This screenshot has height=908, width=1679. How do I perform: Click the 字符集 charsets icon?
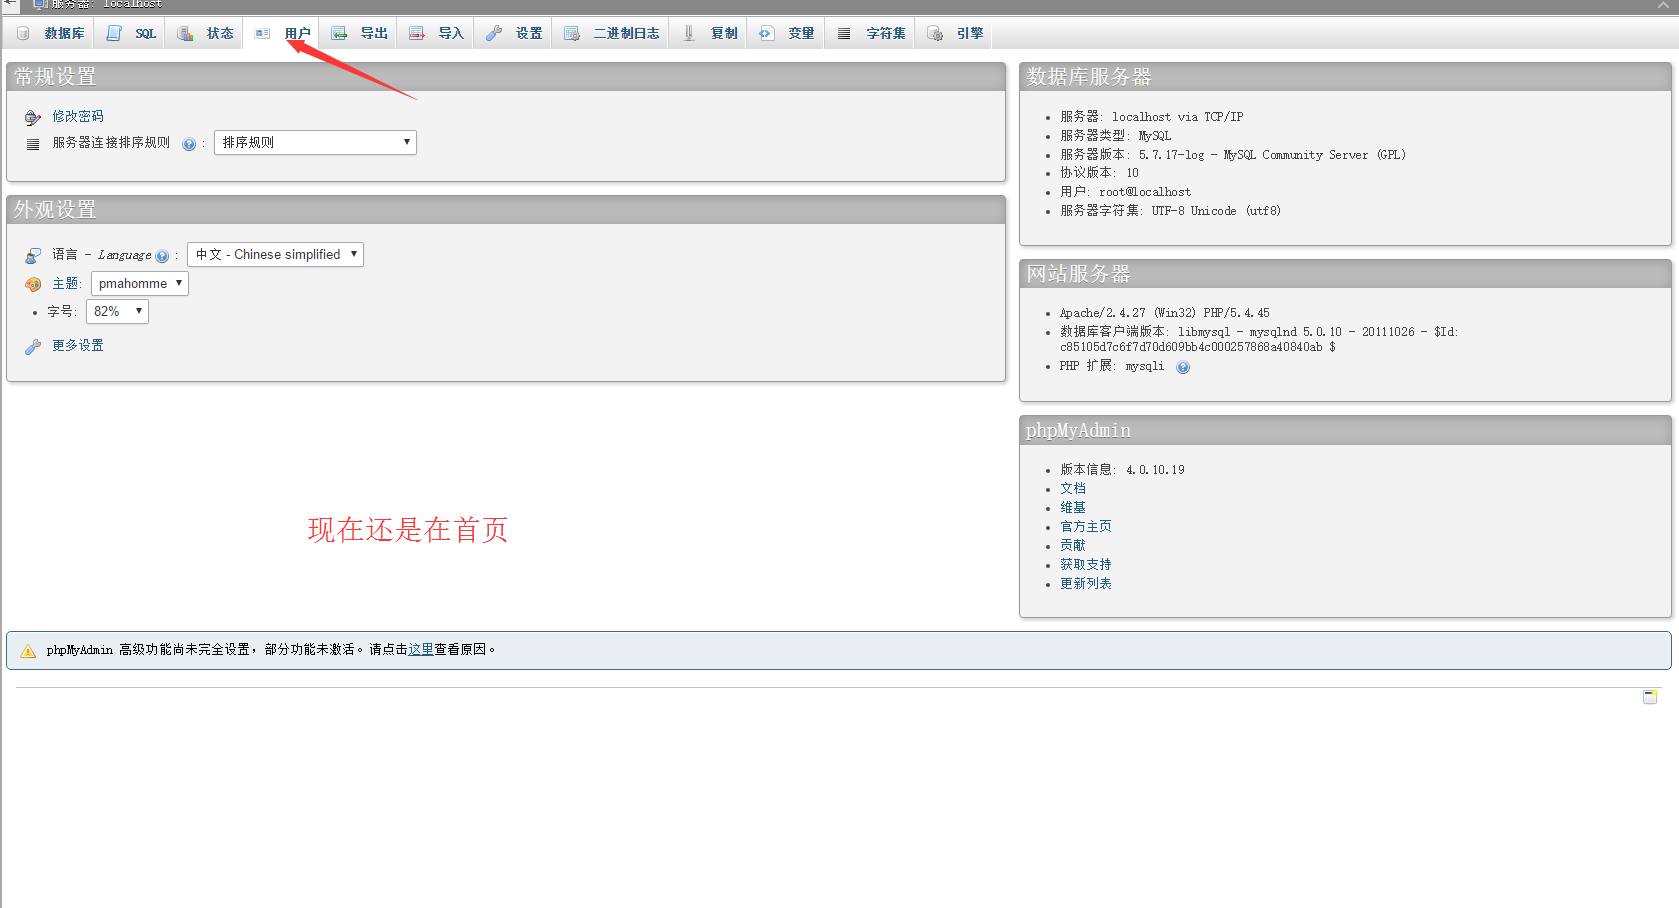(x=844, y=33)
